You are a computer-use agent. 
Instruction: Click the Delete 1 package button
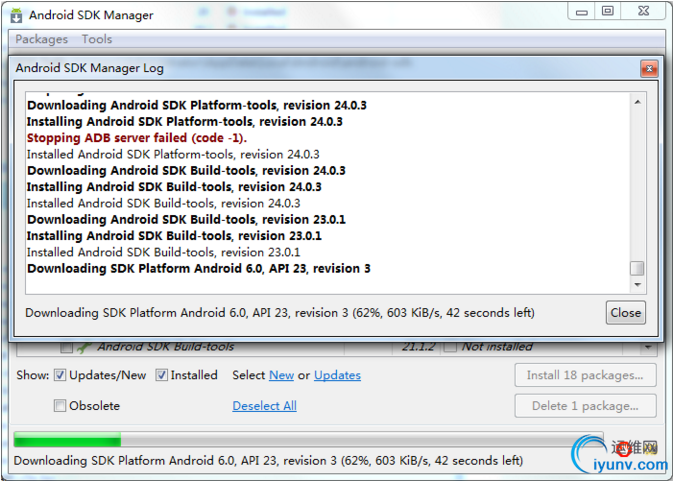point(585,406)
